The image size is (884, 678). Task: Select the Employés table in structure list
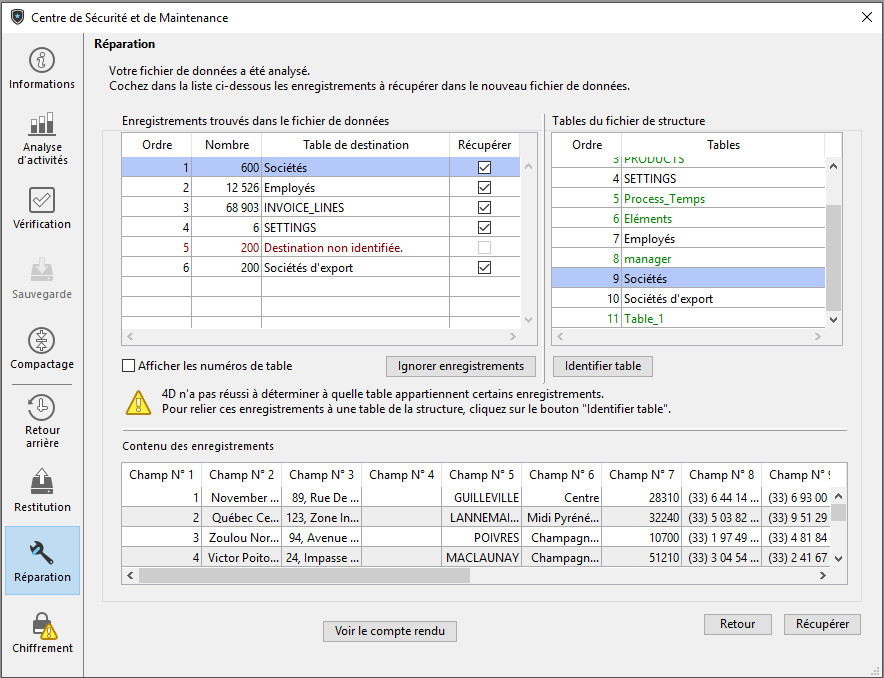pyautogui.click(x=649, y=239)
